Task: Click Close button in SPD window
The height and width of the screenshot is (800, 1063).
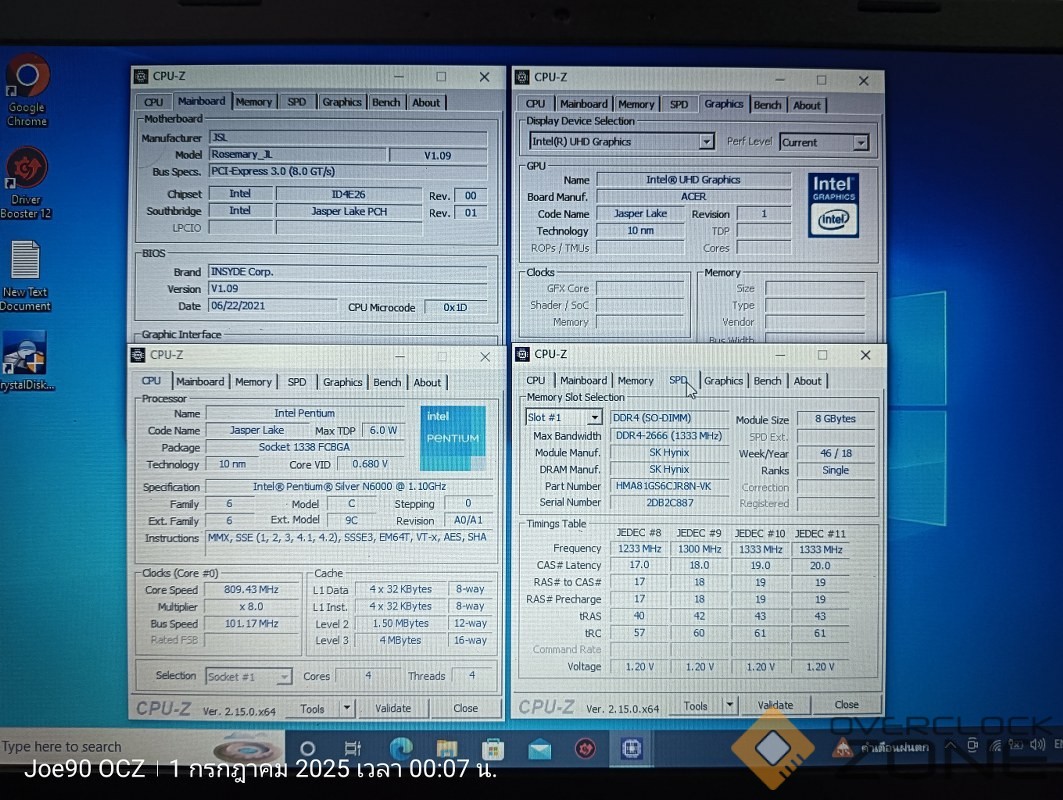Action: point(846,704)
